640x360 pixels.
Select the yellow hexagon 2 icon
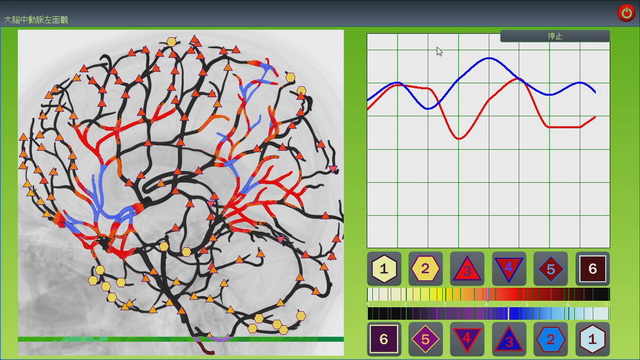click(426, 269)
